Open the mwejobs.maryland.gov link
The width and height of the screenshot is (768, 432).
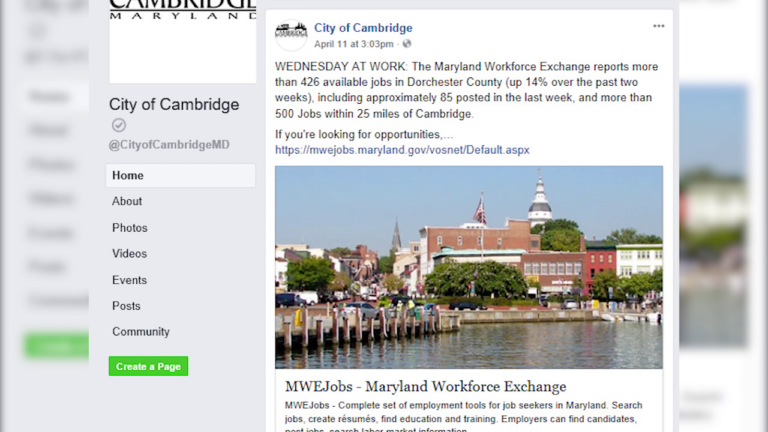tap(402, 150)
